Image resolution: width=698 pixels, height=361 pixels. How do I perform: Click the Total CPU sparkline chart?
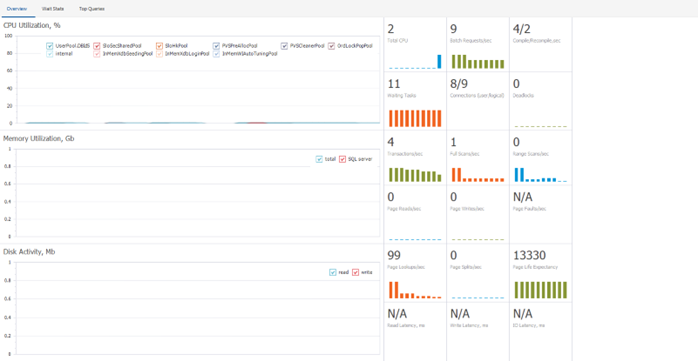[x=415, y=61]
